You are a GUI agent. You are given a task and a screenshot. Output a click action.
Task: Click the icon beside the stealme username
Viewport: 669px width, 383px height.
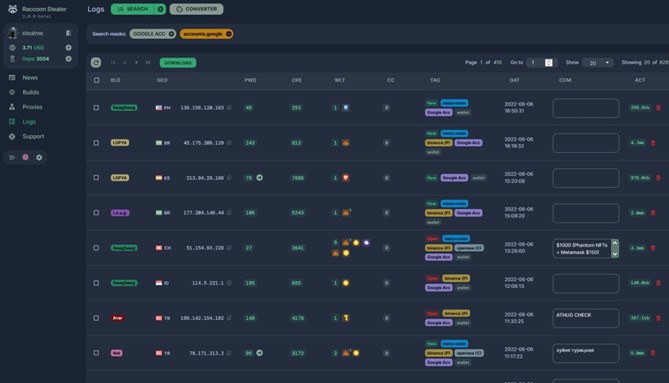(68, 33)
